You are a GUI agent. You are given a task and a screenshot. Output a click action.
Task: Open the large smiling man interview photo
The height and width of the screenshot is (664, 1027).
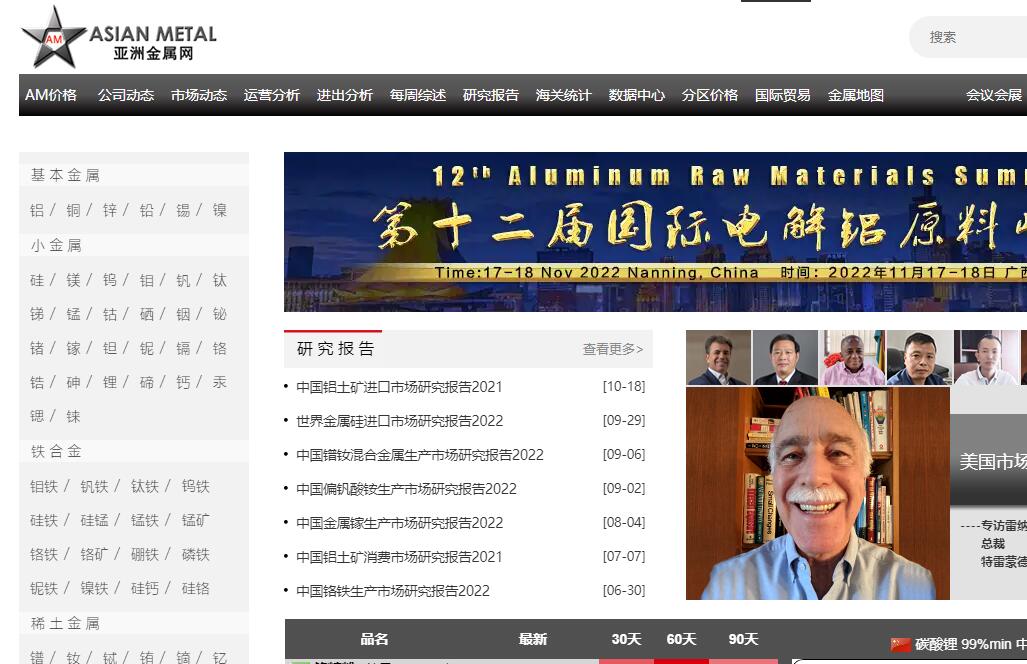click(817, 493)
